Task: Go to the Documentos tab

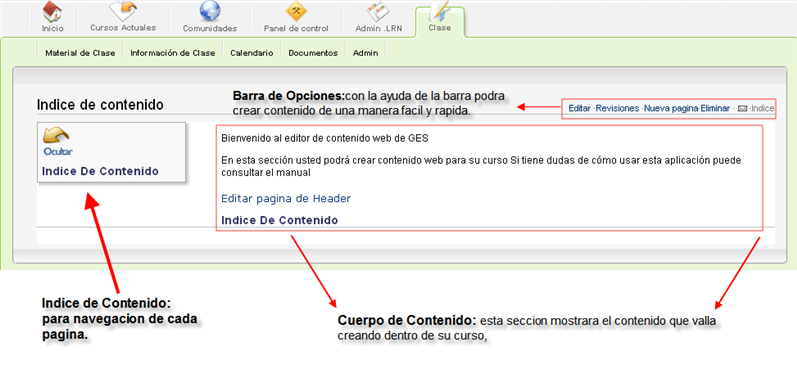Action: click(x=313, y=53)
